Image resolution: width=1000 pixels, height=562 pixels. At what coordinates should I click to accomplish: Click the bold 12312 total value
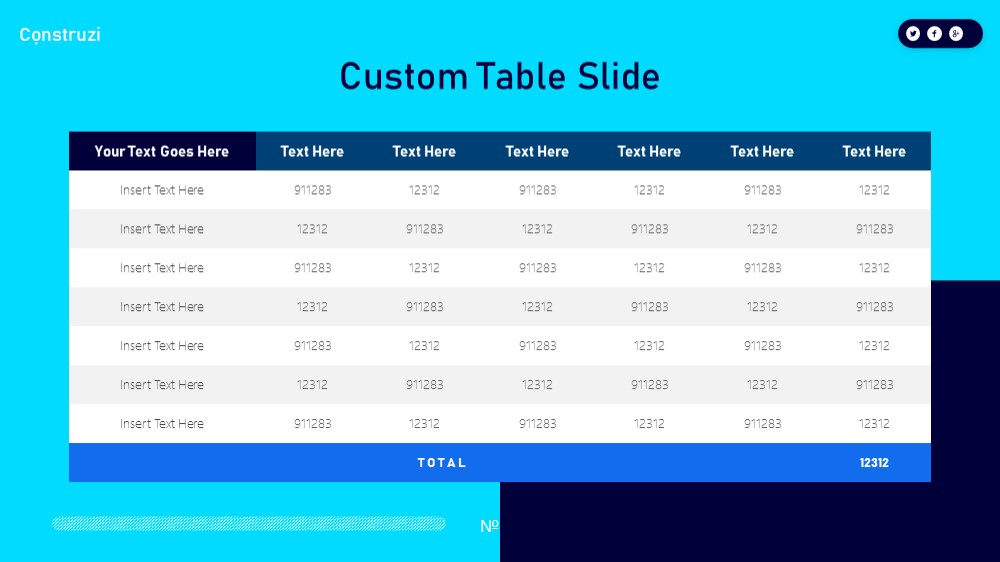pyautogui.click(x=874, y=462)
